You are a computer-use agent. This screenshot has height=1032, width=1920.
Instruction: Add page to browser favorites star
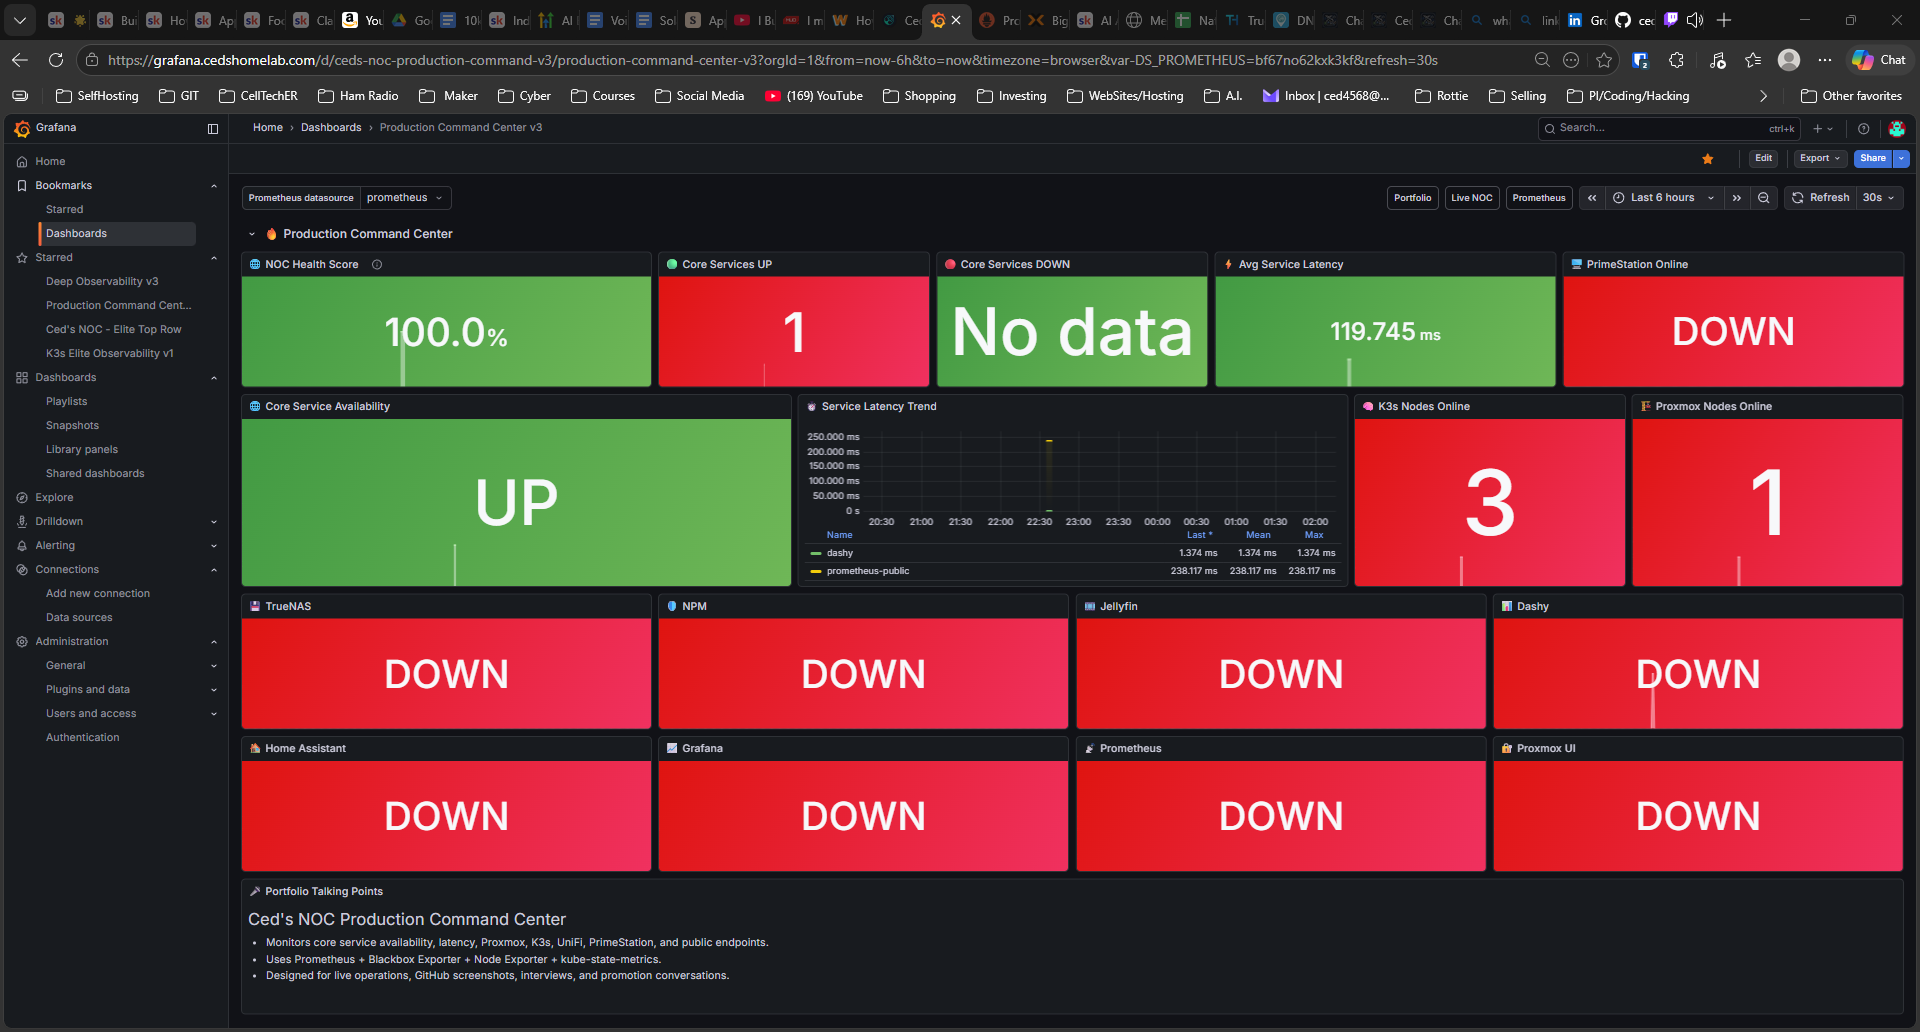[x=1604, y=60]
